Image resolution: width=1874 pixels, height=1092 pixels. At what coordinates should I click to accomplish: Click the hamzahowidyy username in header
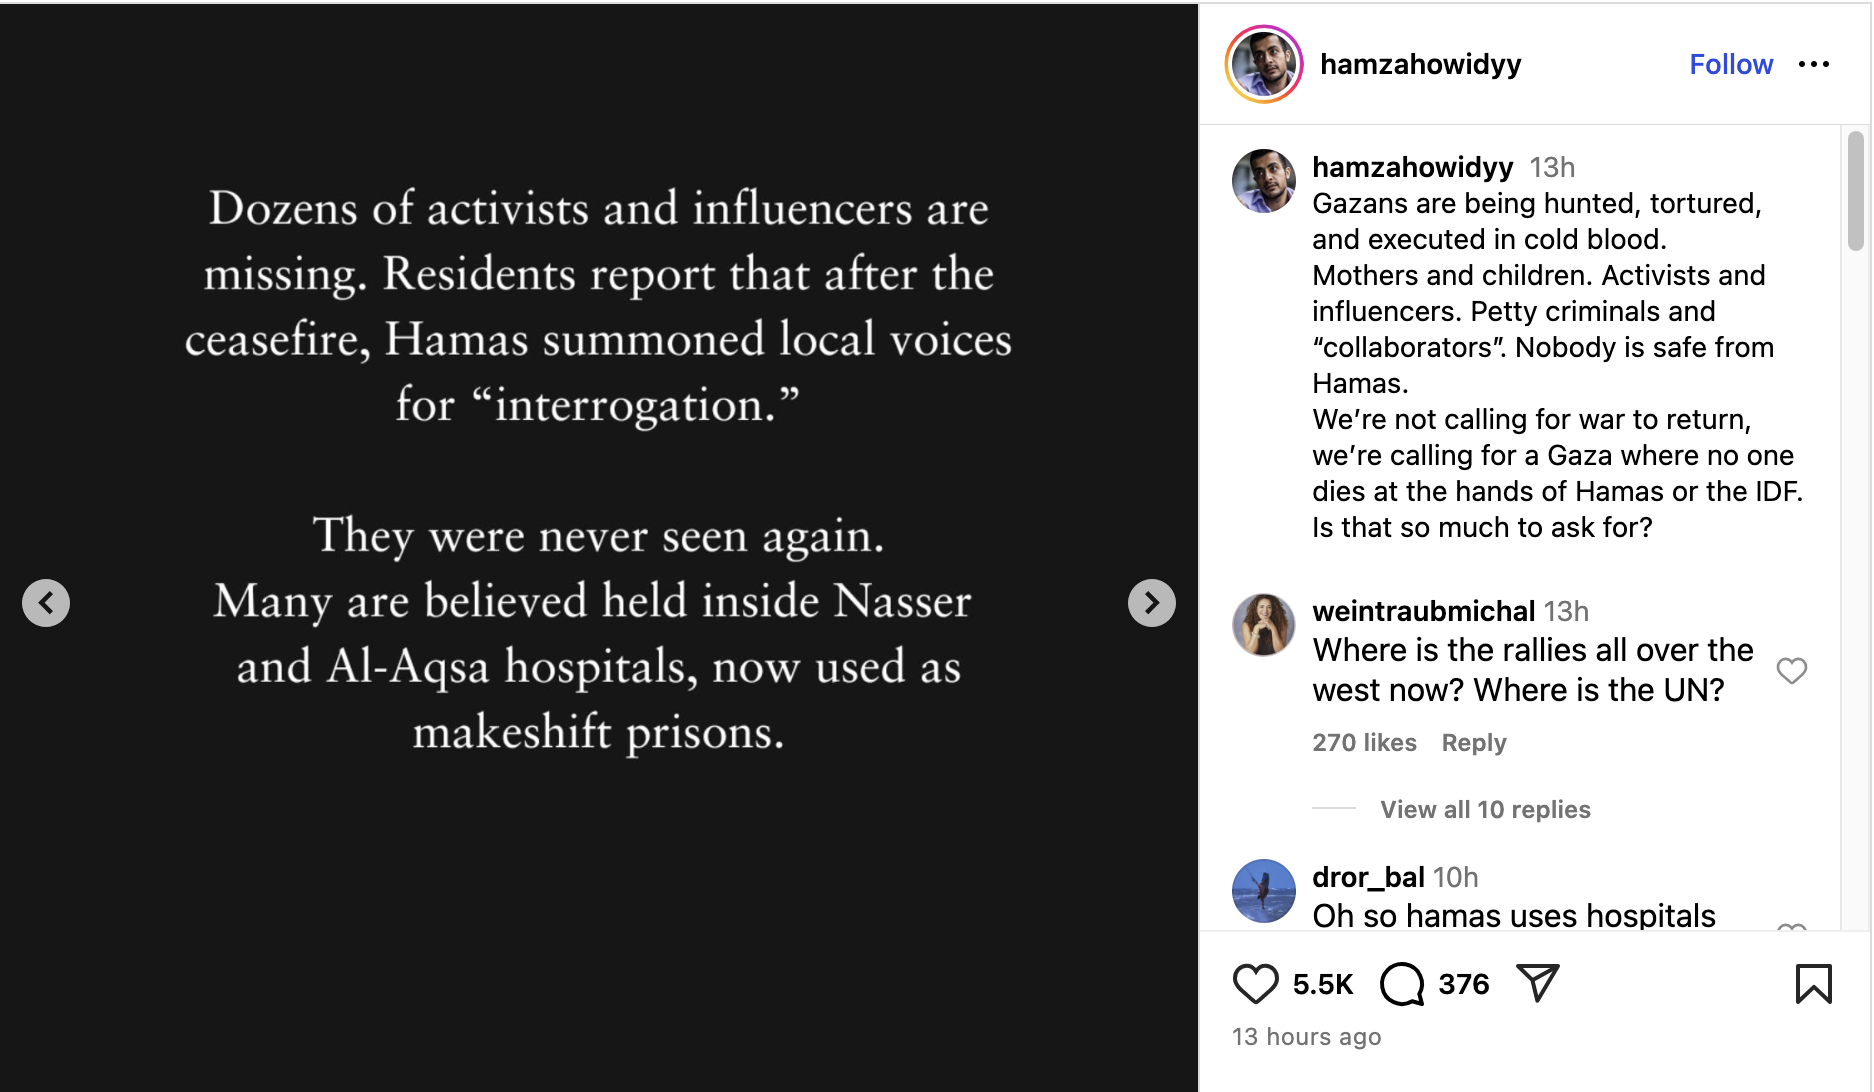(x=1420, y=65)
